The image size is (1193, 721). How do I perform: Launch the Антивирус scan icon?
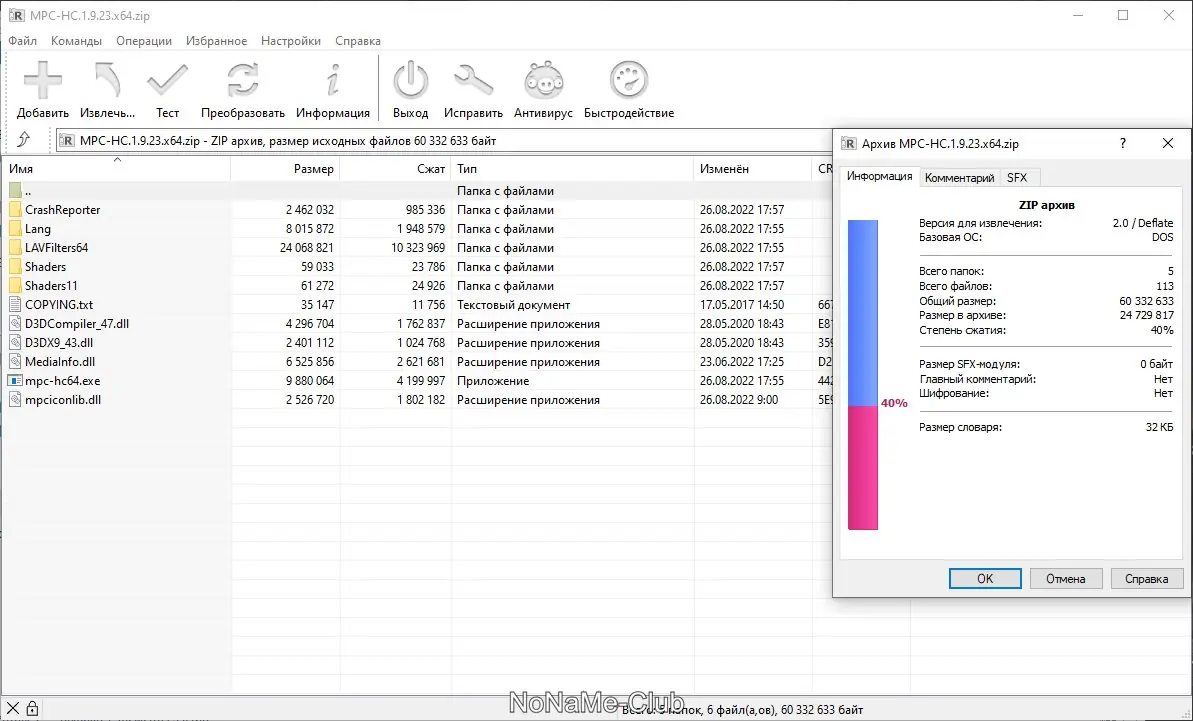click(543, 81)
